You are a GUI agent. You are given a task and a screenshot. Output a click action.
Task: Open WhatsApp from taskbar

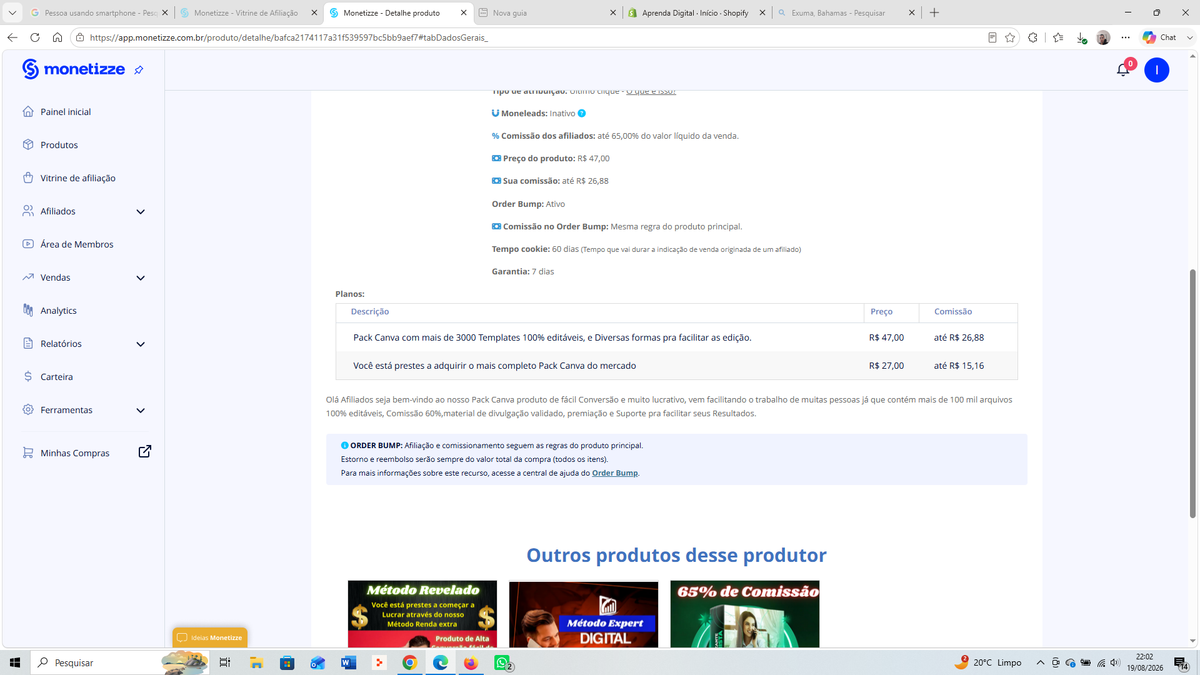[x=503, y=662]
